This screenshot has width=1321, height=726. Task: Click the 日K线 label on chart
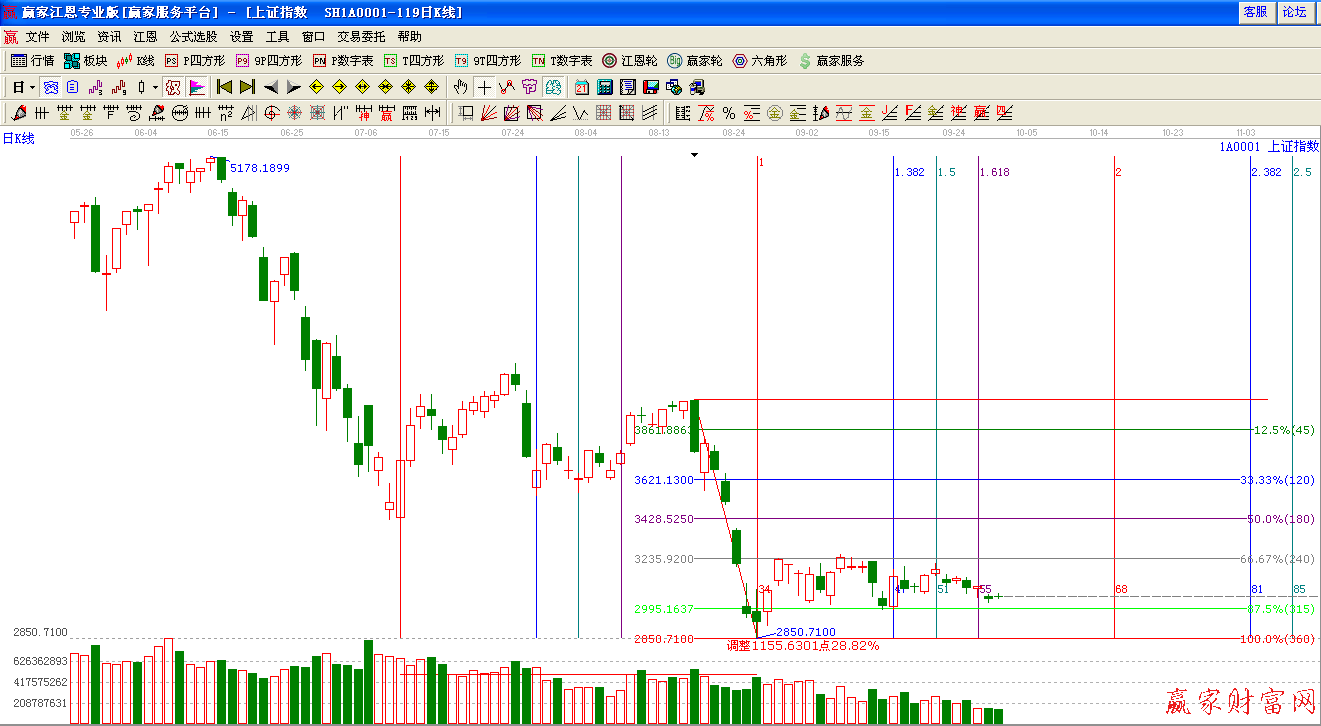[x=18, y=139]
